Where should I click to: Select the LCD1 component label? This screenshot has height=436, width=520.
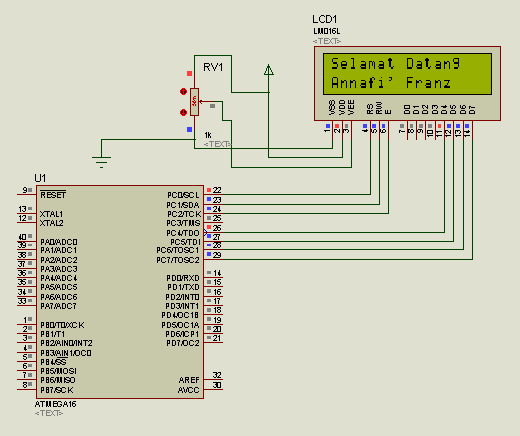click(x=324, y=19)
